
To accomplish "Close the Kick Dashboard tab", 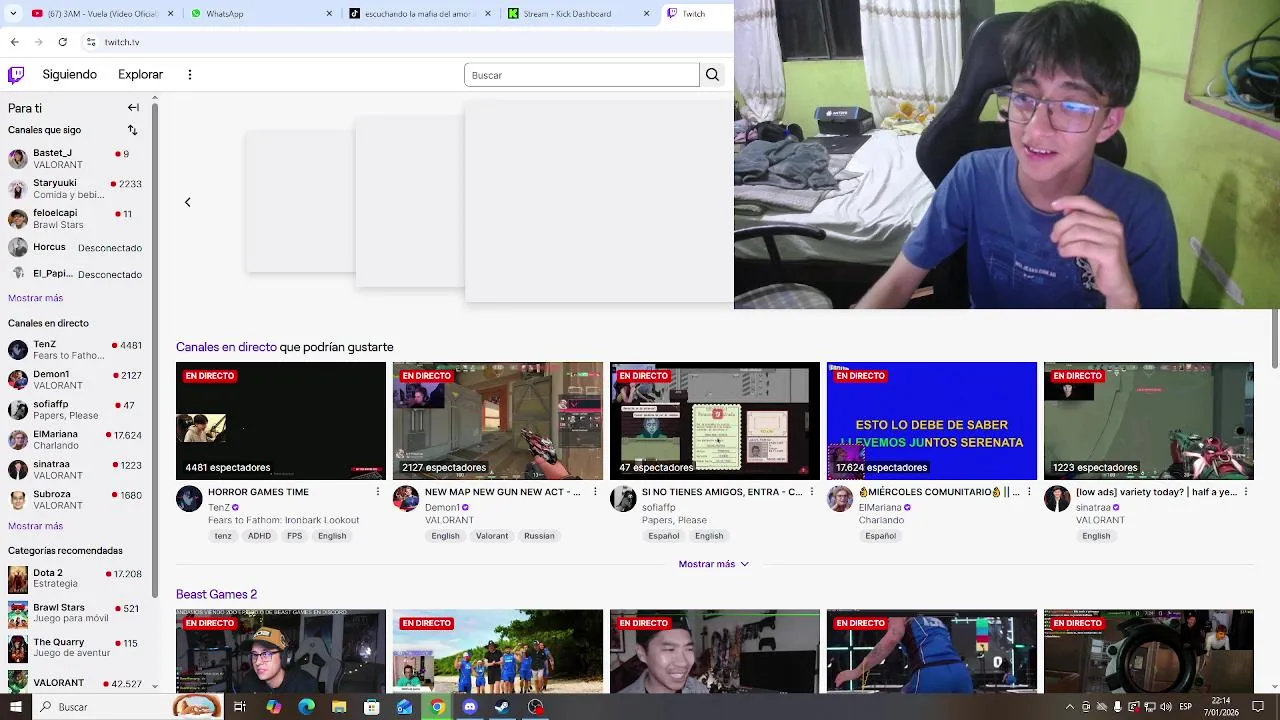I will pyautogui.click(x=646, y=14).
